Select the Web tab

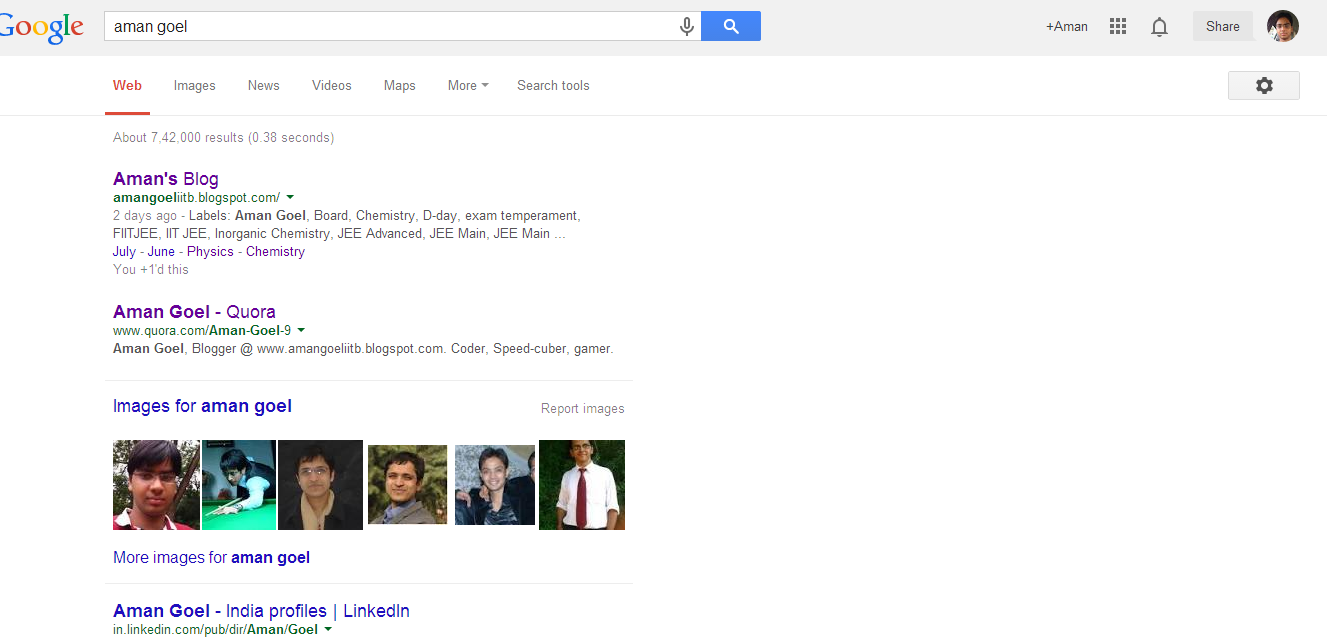coord(127,86)
